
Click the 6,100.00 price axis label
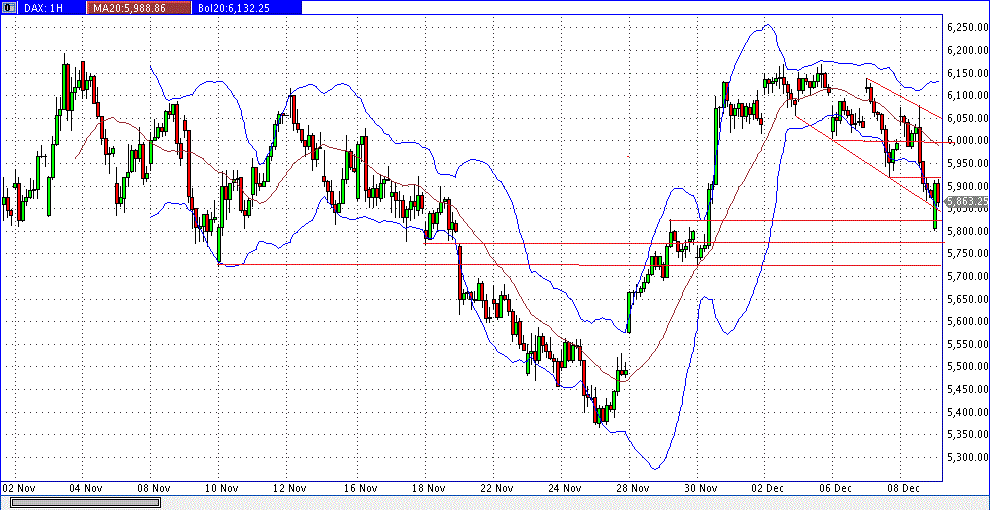(x=968, y=95)
